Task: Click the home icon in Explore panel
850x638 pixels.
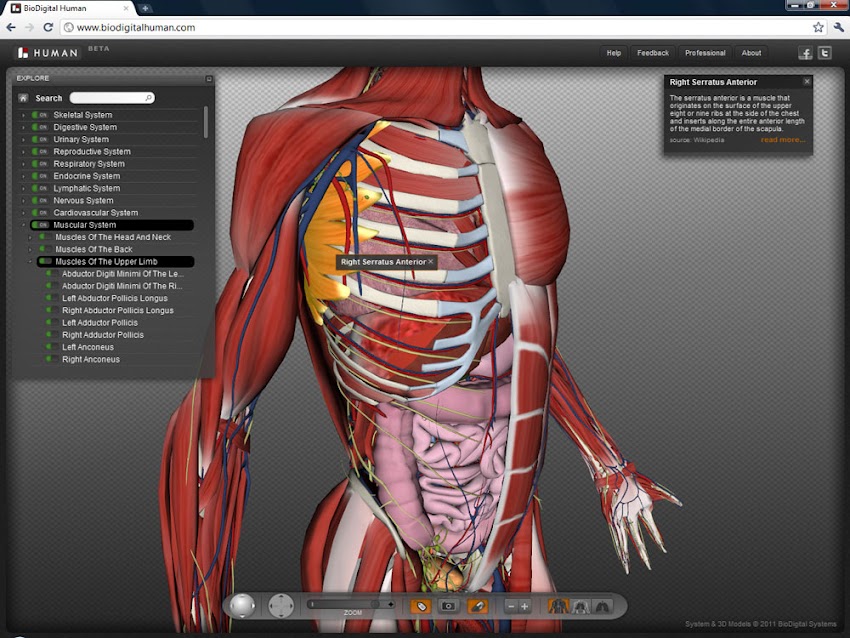Action: (23, 98)
